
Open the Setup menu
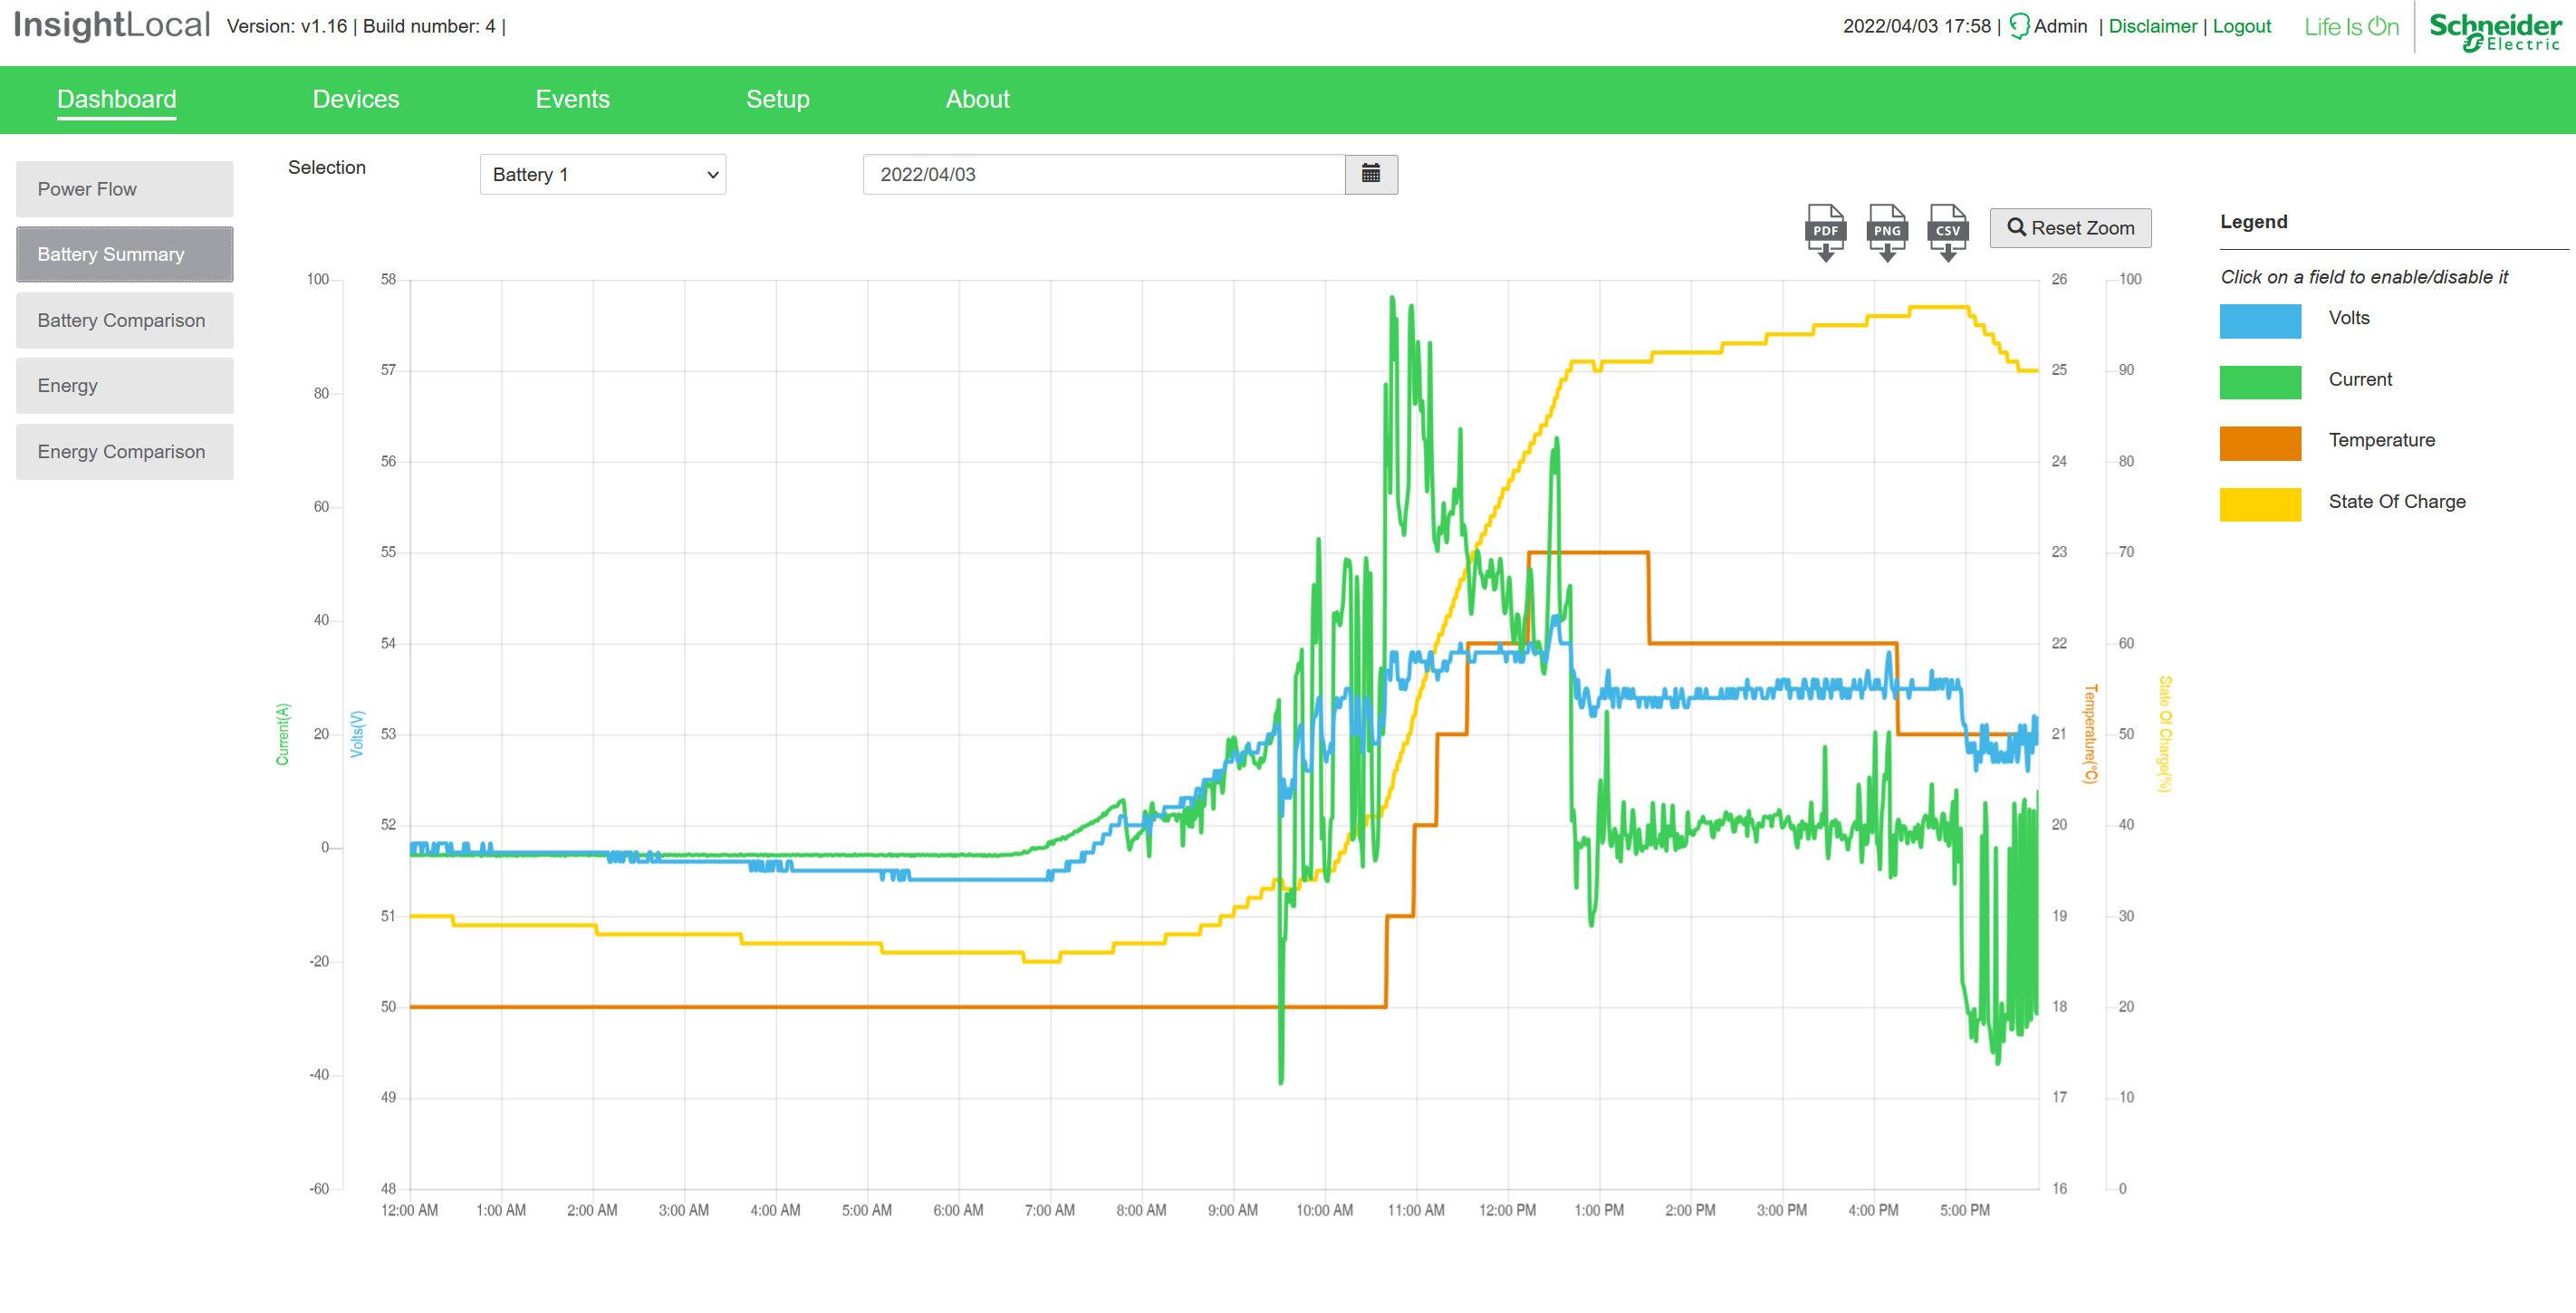click(777, 99)
